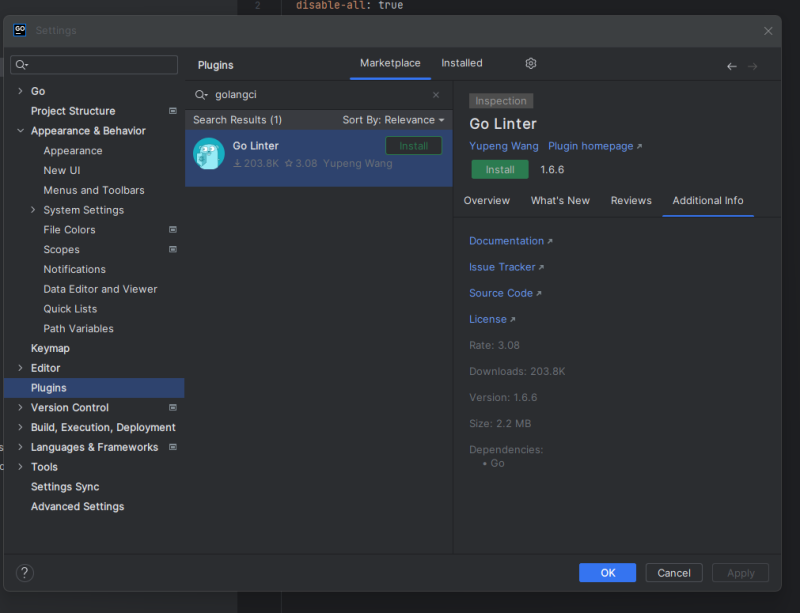Image resolution: width=800 pixels, height=613 pixels.
Task: Click the File Colors project-level icon
Action: (173, 230)
